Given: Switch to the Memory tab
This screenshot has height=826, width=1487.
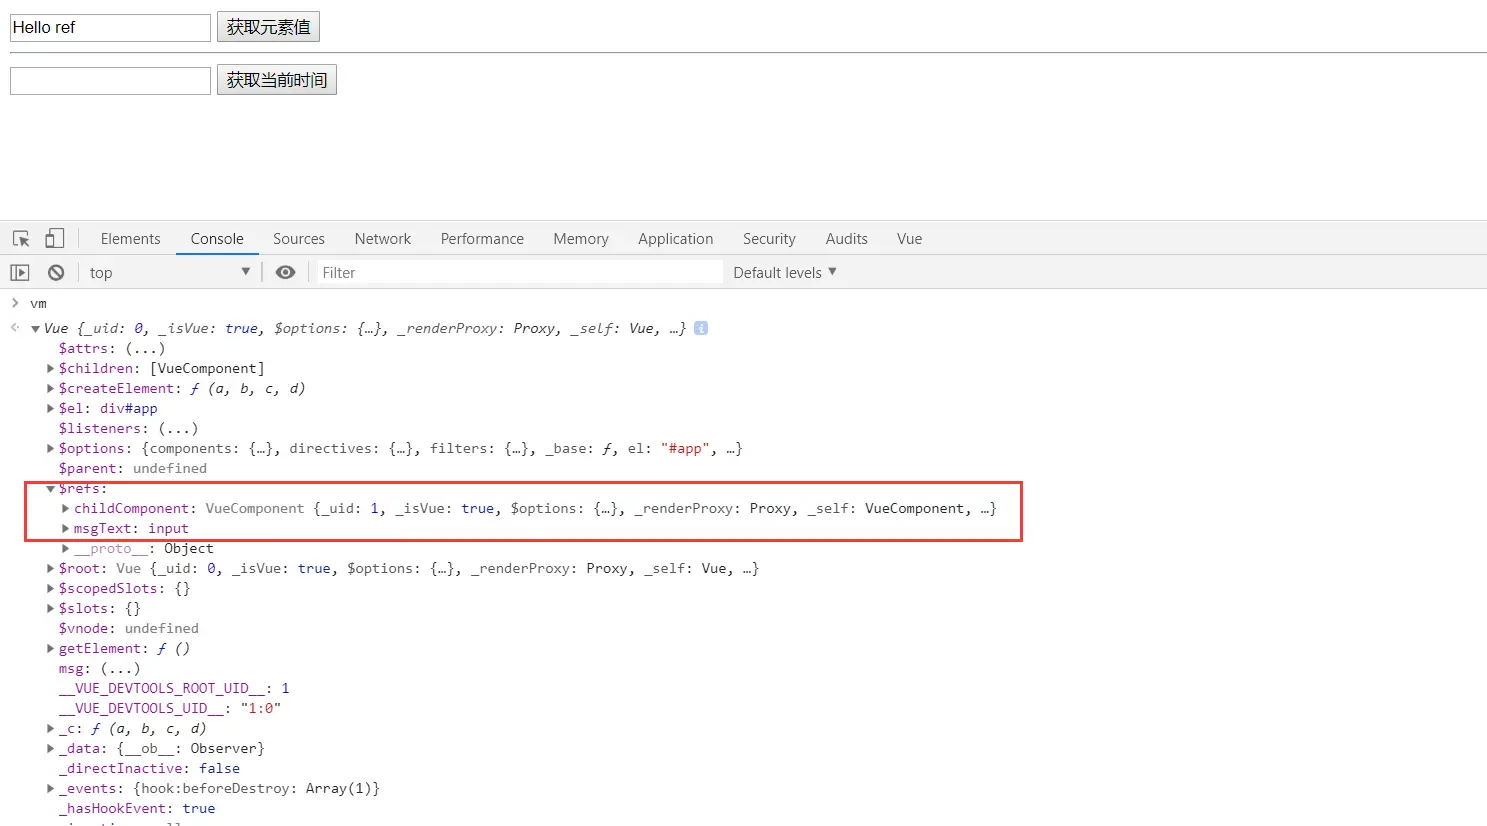Looking at the screenshot, I should pos(581,239).
